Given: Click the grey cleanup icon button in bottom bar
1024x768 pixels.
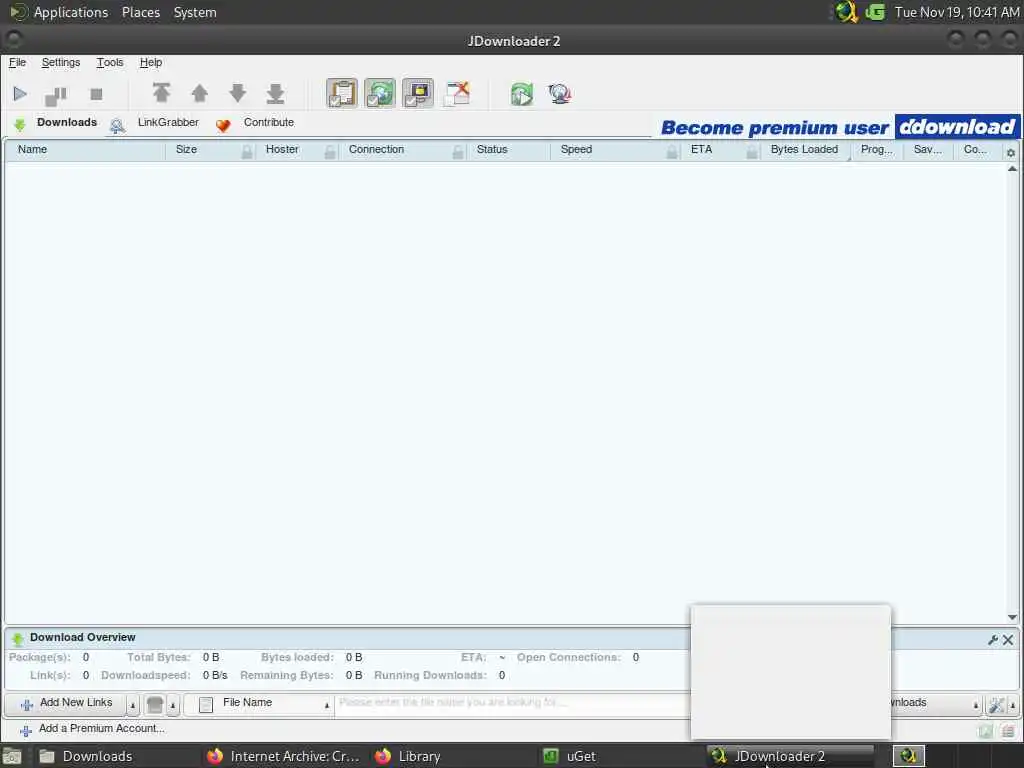Looking at the screenshot, I should 155,705.
